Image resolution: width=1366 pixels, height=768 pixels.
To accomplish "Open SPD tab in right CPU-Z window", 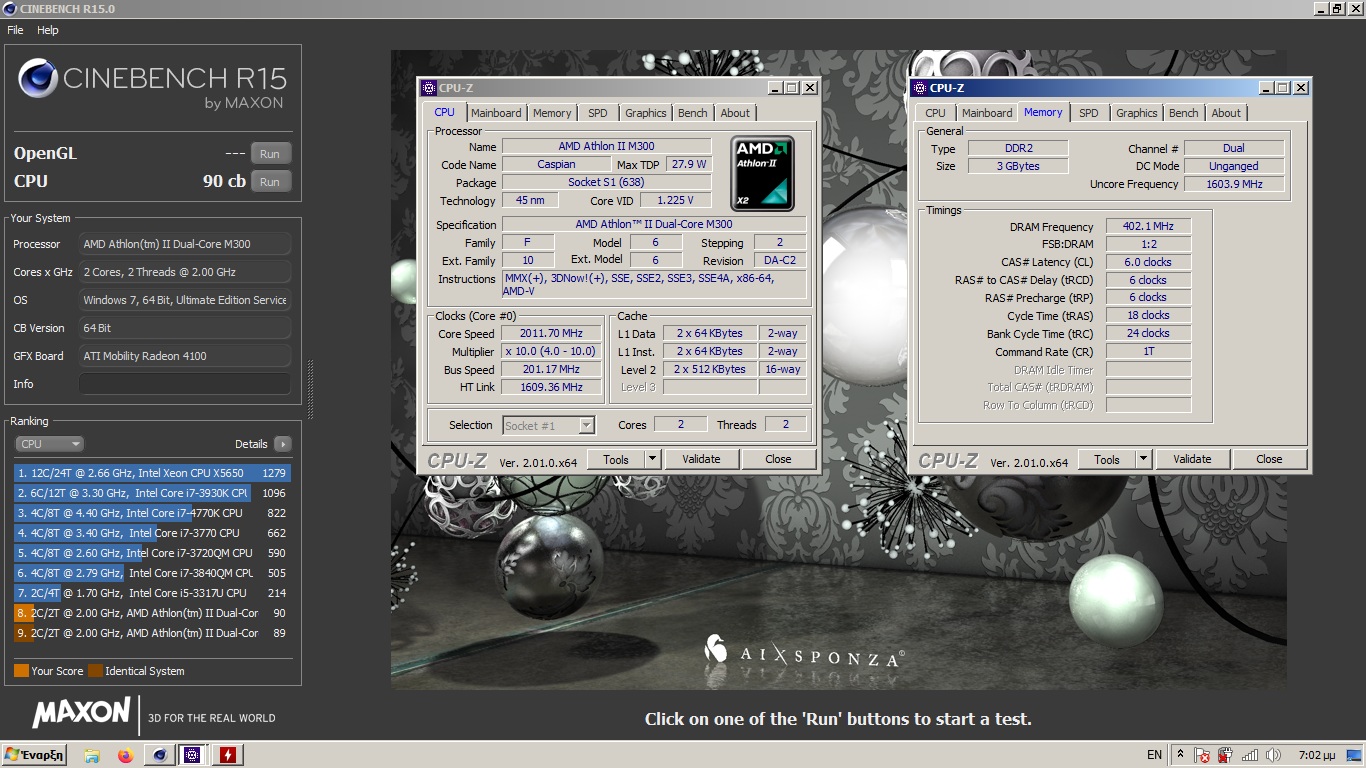I will pos(1089,113).
